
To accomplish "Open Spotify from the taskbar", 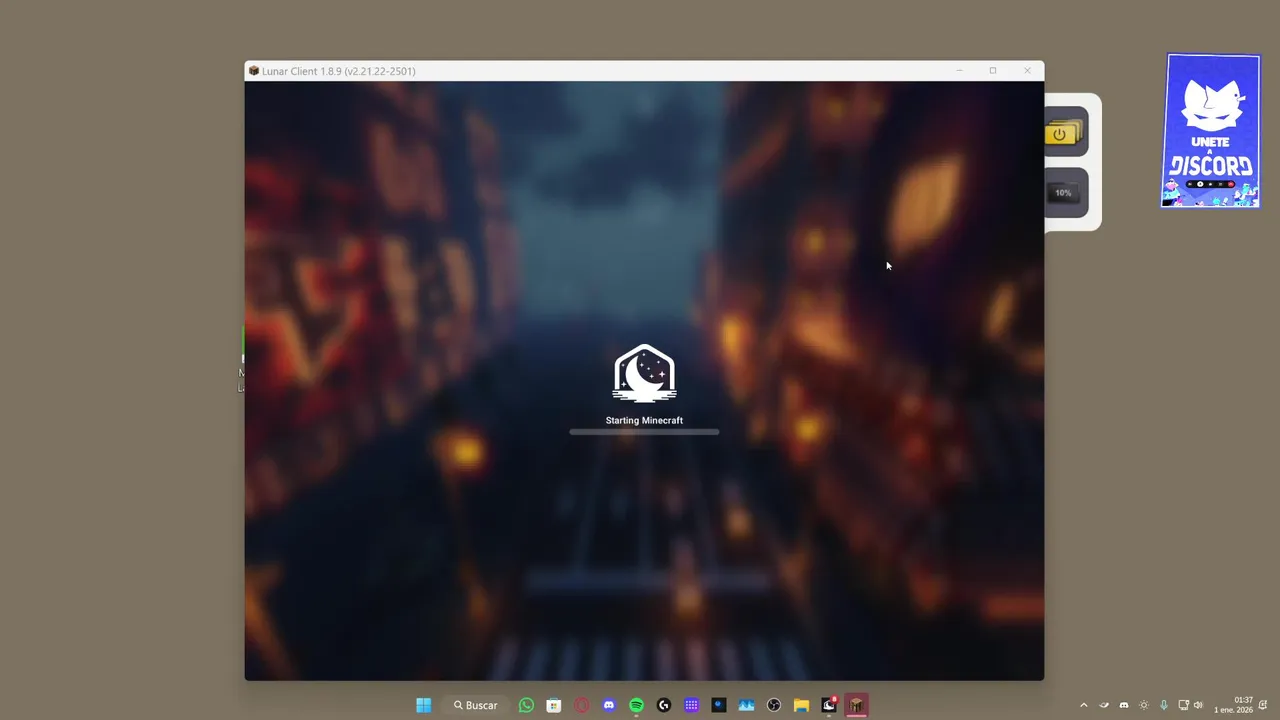I will (636, 705).
